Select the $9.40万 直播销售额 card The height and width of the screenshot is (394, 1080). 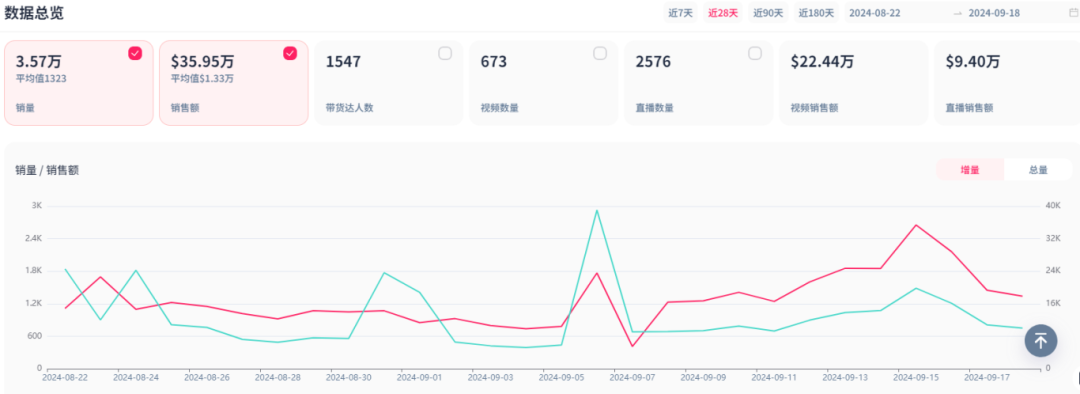[x=1006, y=83]
